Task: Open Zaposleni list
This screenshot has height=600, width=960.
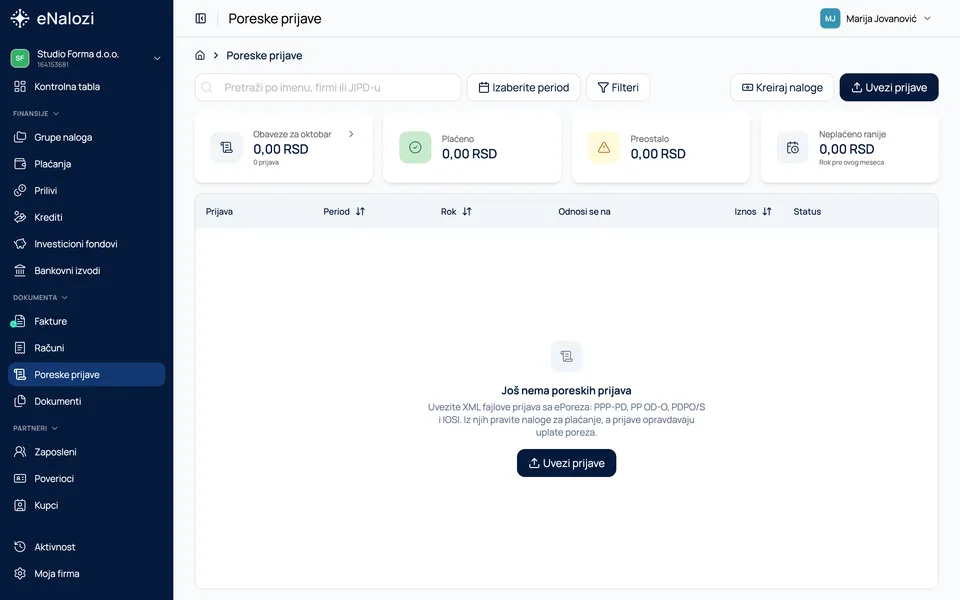Action: [x=86, y=452]
